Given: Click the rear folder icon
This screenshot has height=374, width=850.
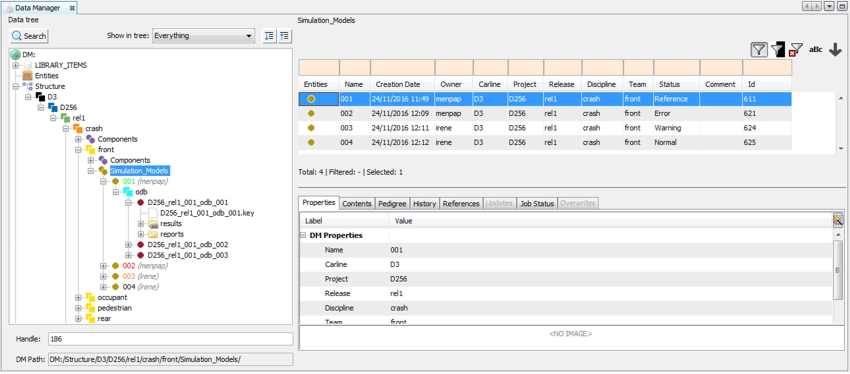Looking at the screenshot, I should [x=91, y=319].
